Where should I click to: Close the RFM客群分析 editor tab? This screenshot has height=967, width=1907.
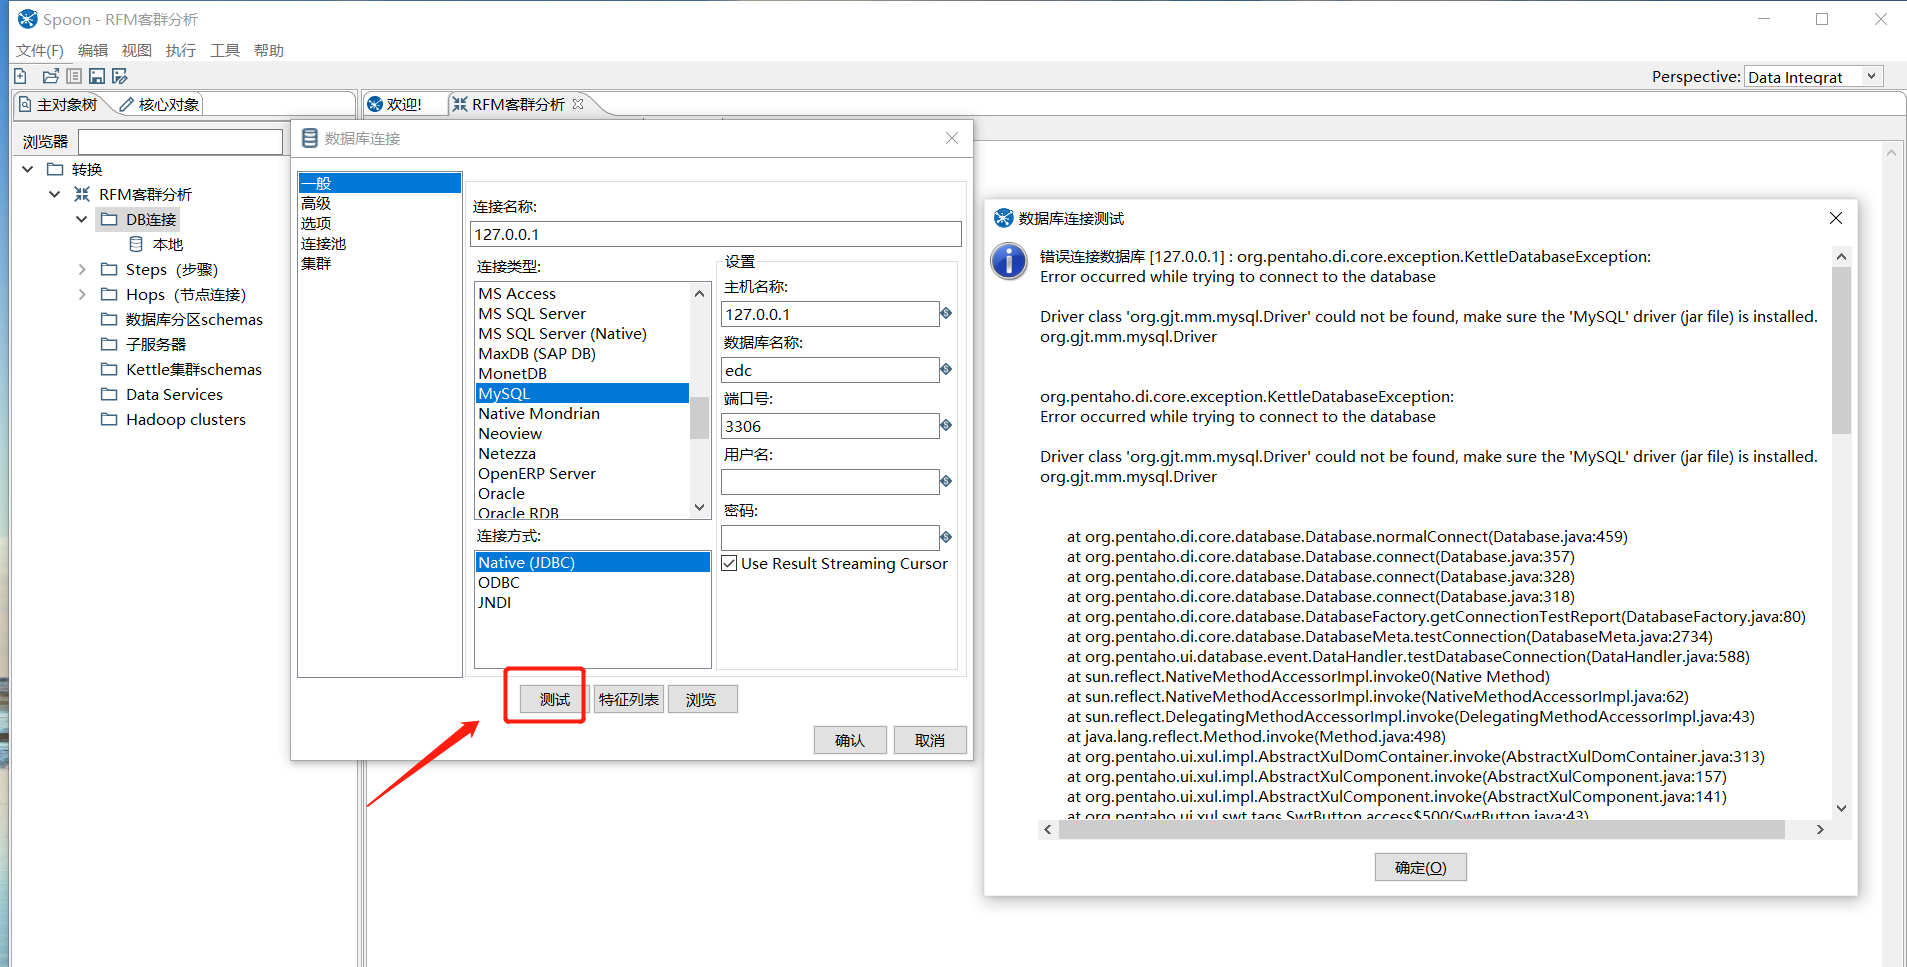point(578,104)
